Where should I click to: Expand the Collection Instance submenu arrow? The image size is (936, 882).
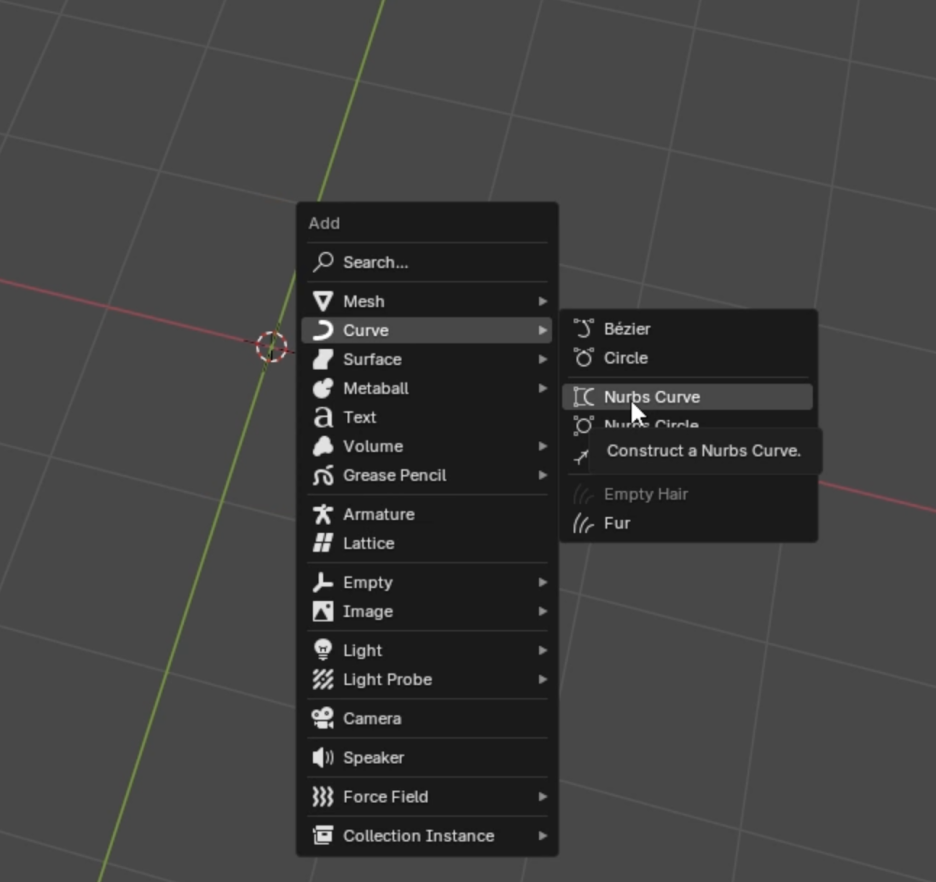coord(543,835)
